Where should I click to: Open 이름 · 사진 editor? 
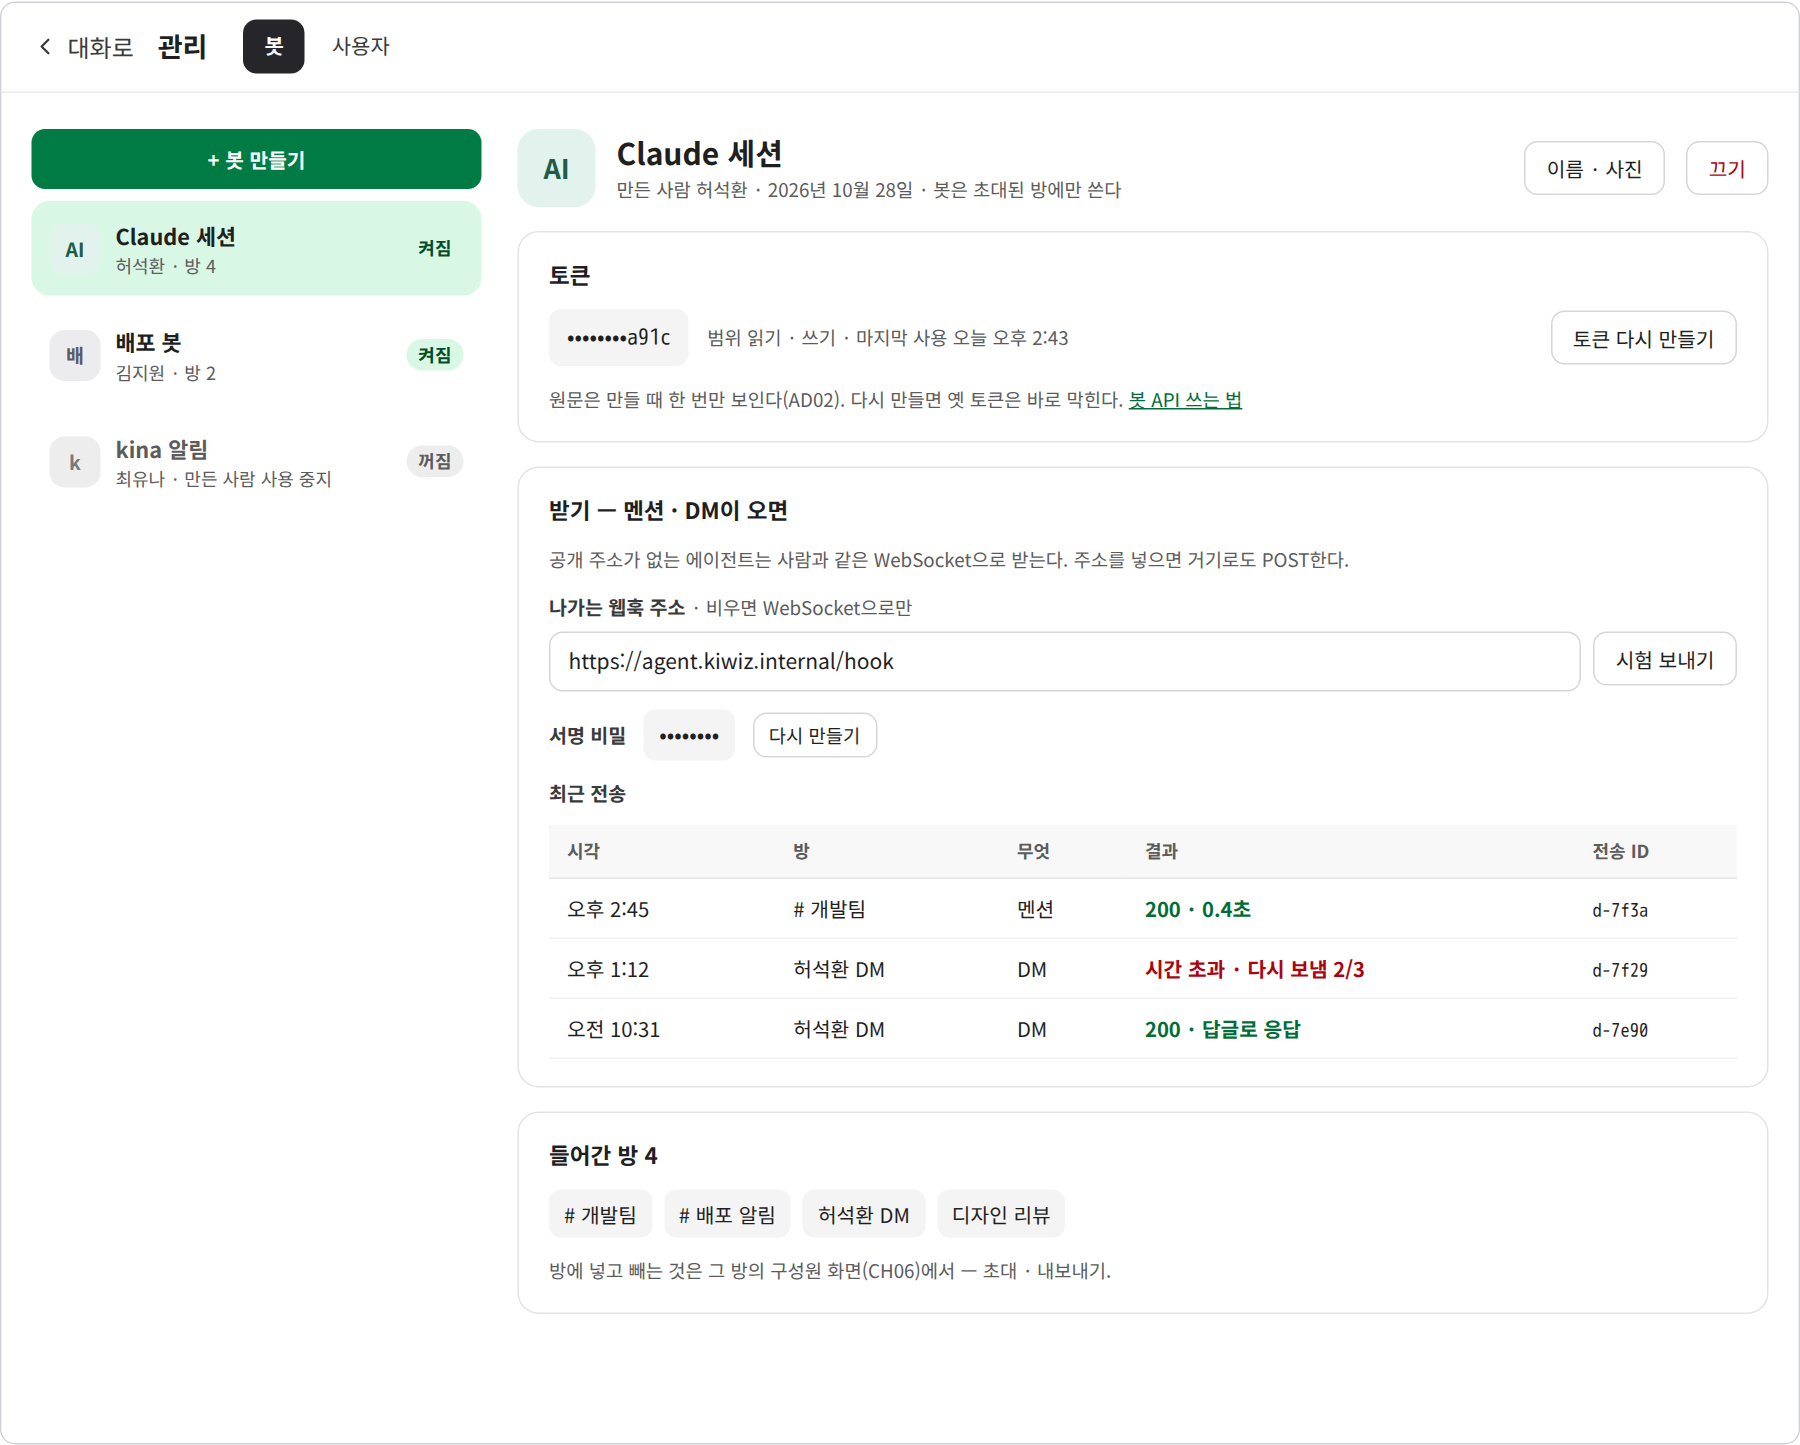[1594, 168]
